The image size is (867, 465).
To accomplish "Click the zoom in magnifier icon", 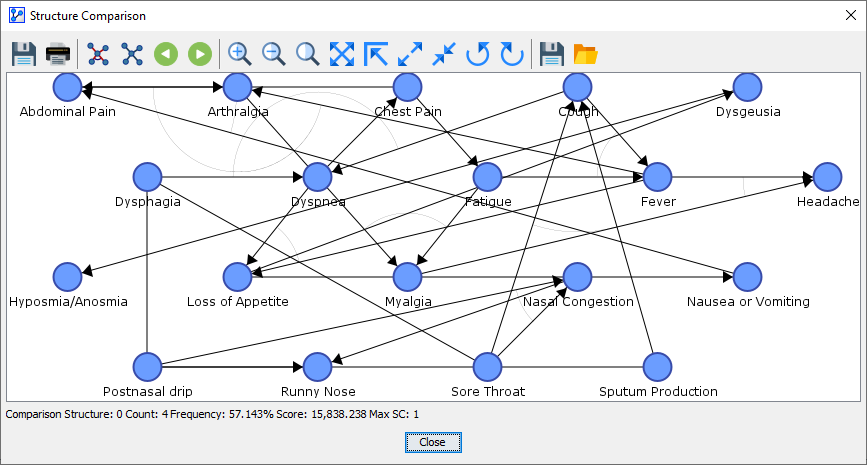I will [239, 54].
